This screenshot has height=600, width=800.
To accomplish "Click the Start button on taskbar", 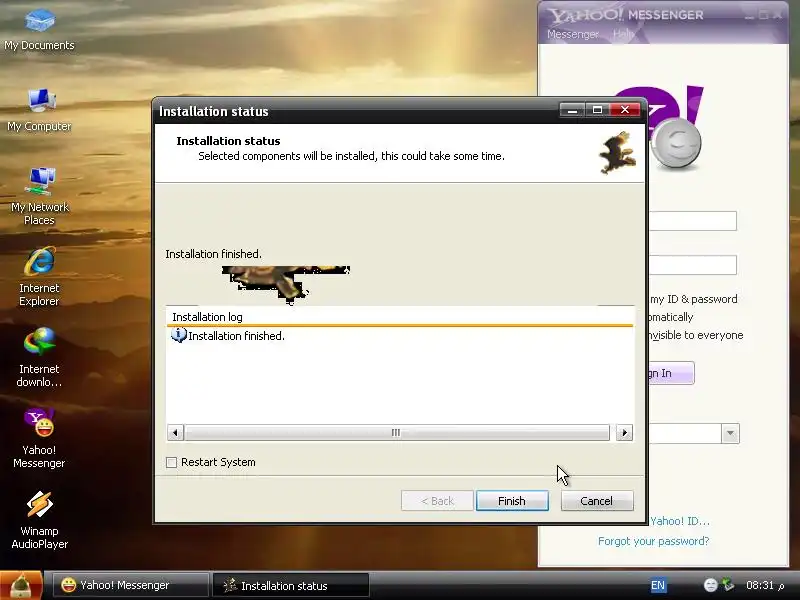I will click(x=20, y=585).
